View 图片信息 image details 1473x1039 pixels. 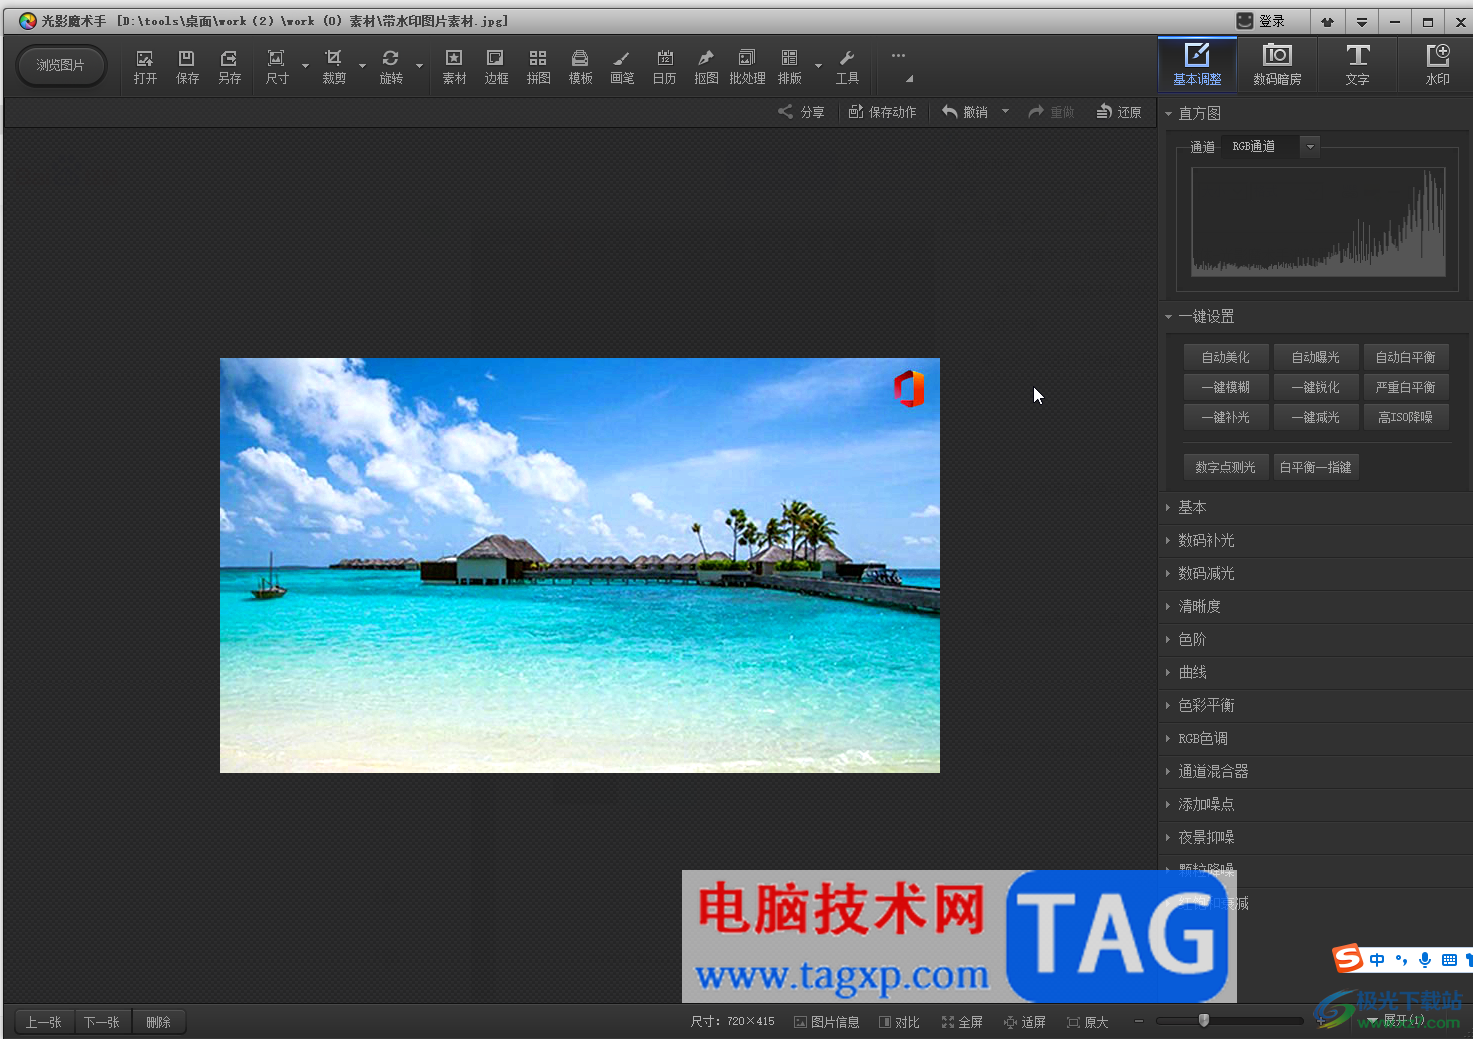[x=827, y=1022]
